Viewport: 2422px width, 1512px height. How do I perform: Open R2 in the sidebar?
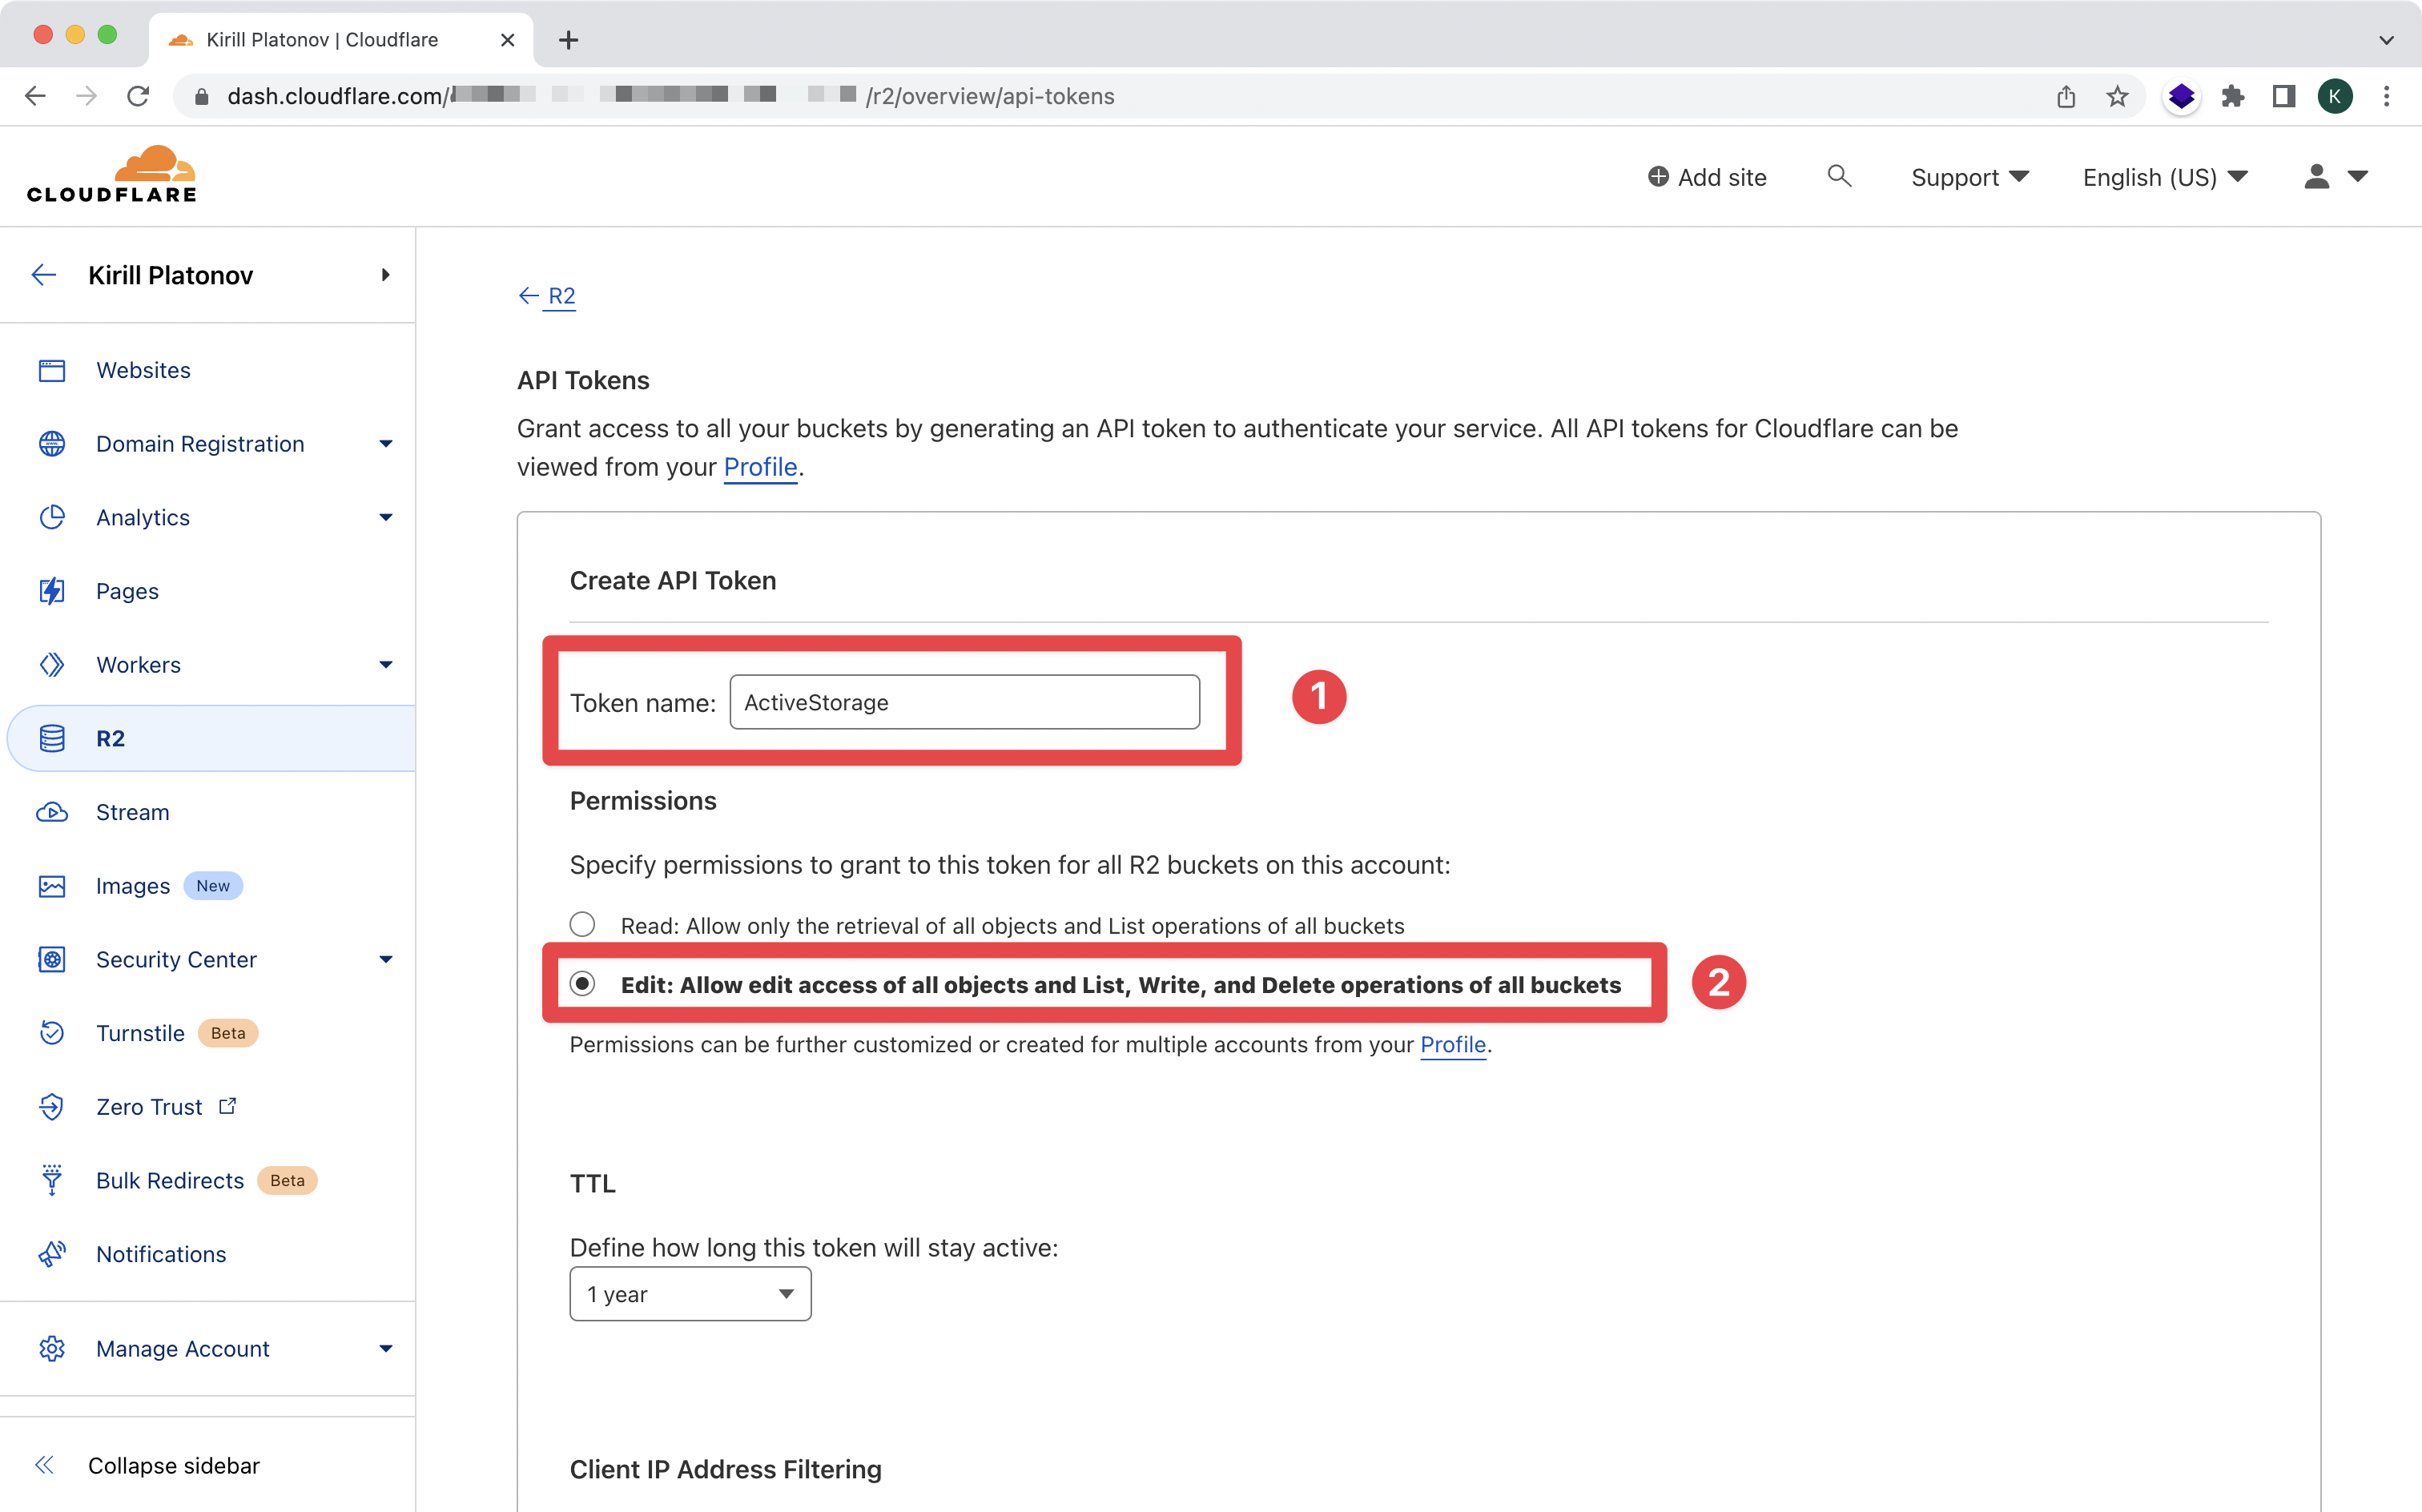110,738
